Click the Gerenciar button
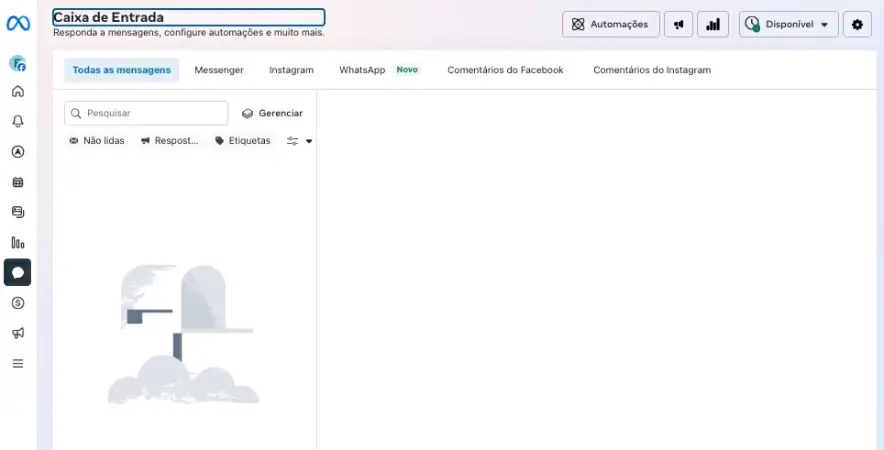The height and width of the screenshot is (450, 884). click(273, 113)
